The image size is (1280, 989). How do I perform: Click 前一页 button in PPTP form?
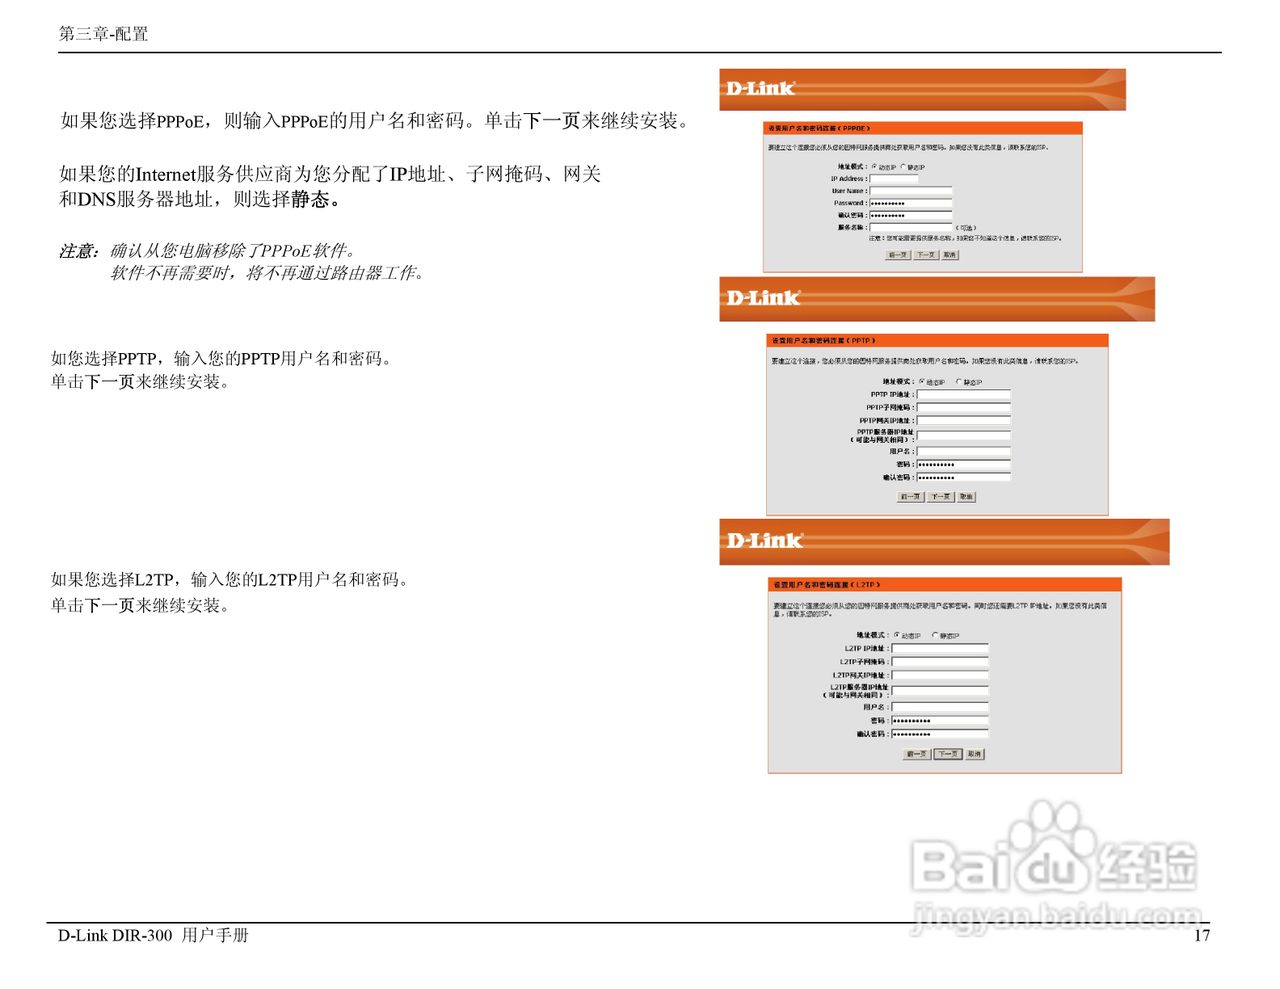click(911, 497)
